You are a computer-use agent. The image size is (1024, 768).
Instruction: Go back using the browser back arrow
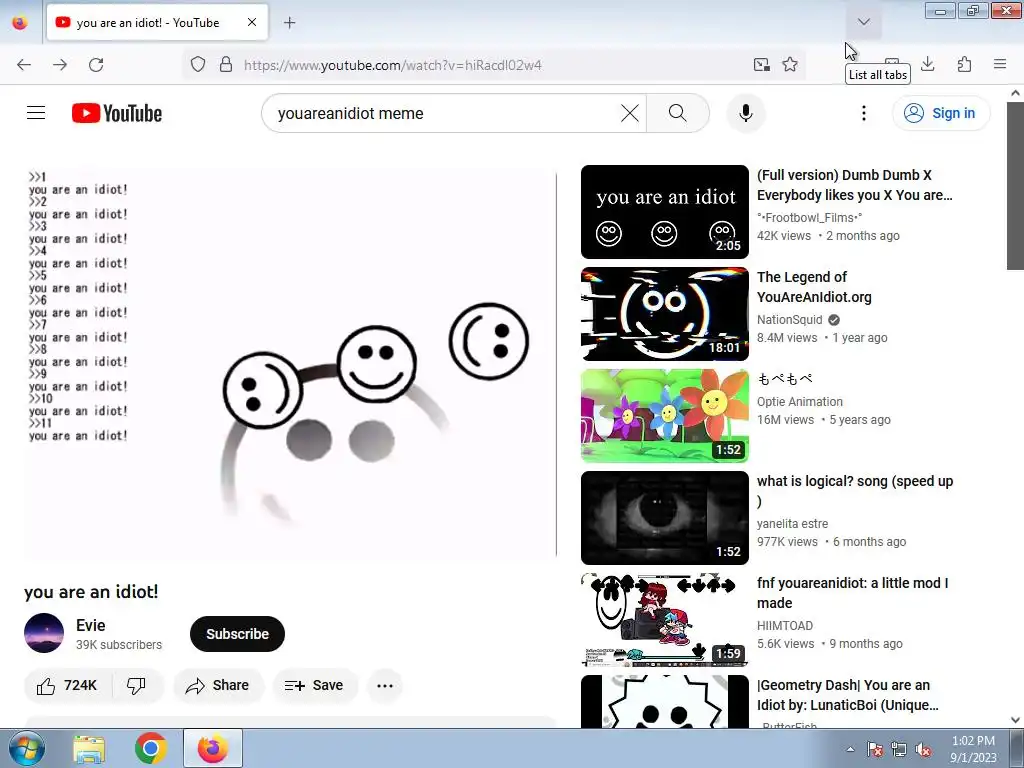point(24,65)
